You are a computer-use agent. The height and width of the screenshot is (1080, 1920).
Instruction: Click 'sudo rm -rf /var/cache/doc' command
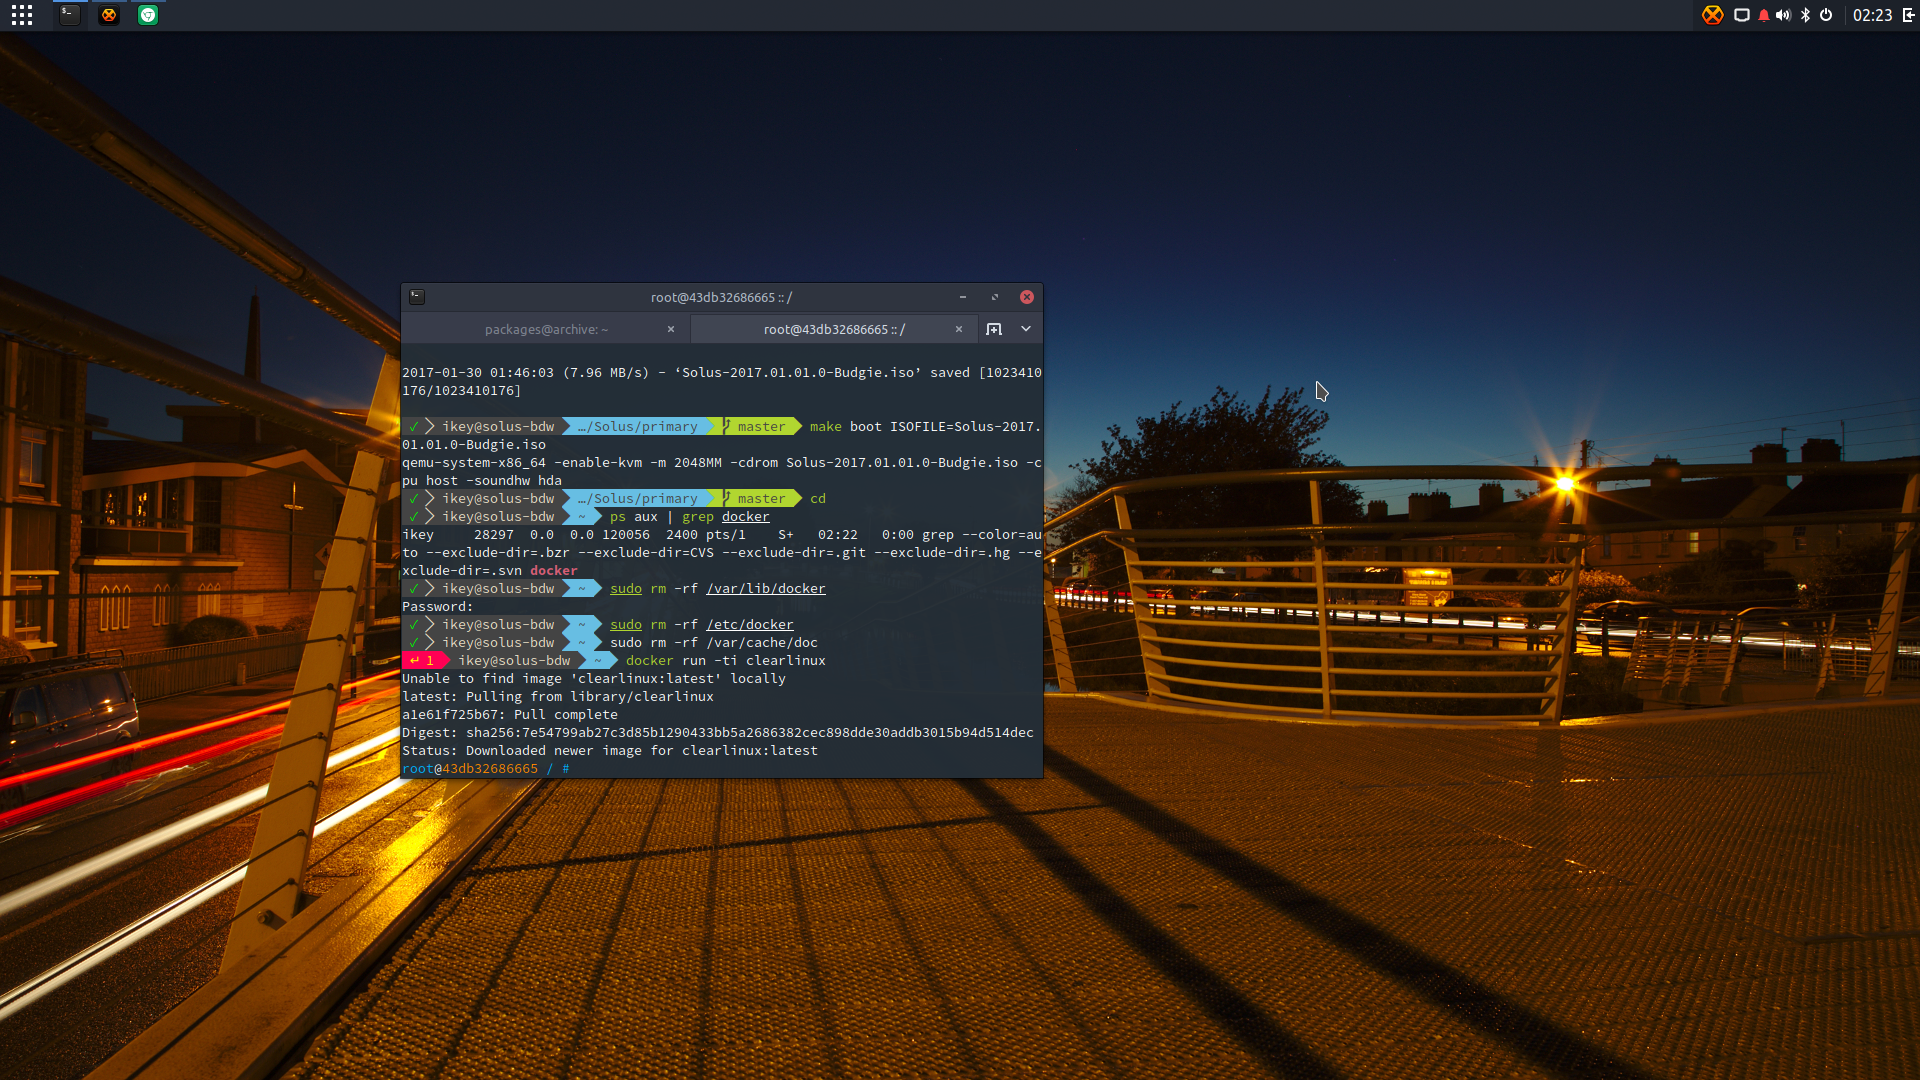pyautogui.click(x=714, y=643)
